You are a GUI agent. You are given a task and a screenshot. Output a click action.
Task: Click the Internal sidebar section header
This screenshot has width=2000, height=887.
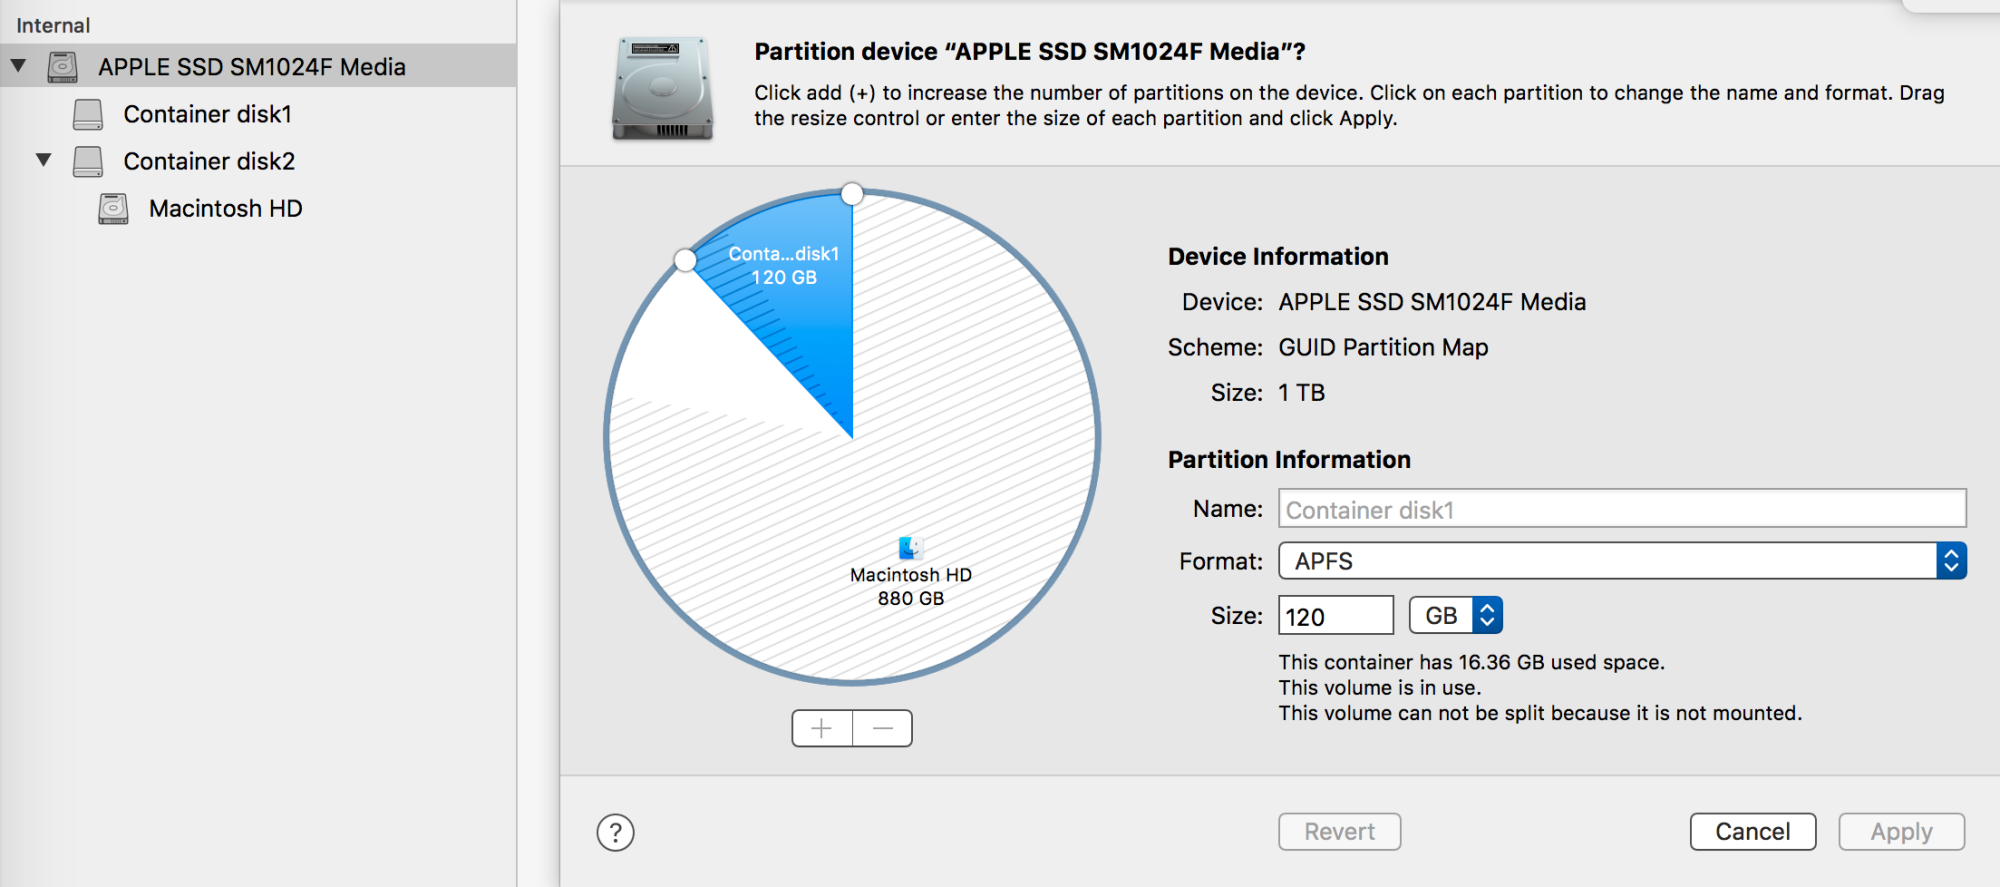[53, 25]
